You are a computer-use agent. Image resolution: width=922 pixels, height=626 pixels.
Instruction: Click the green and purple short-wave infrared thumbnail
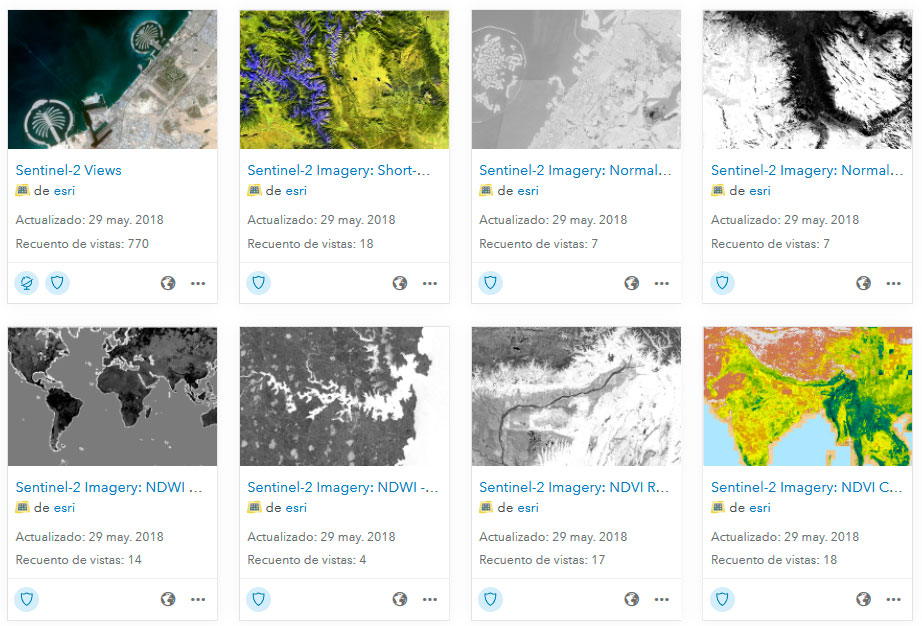click(344, 79)
